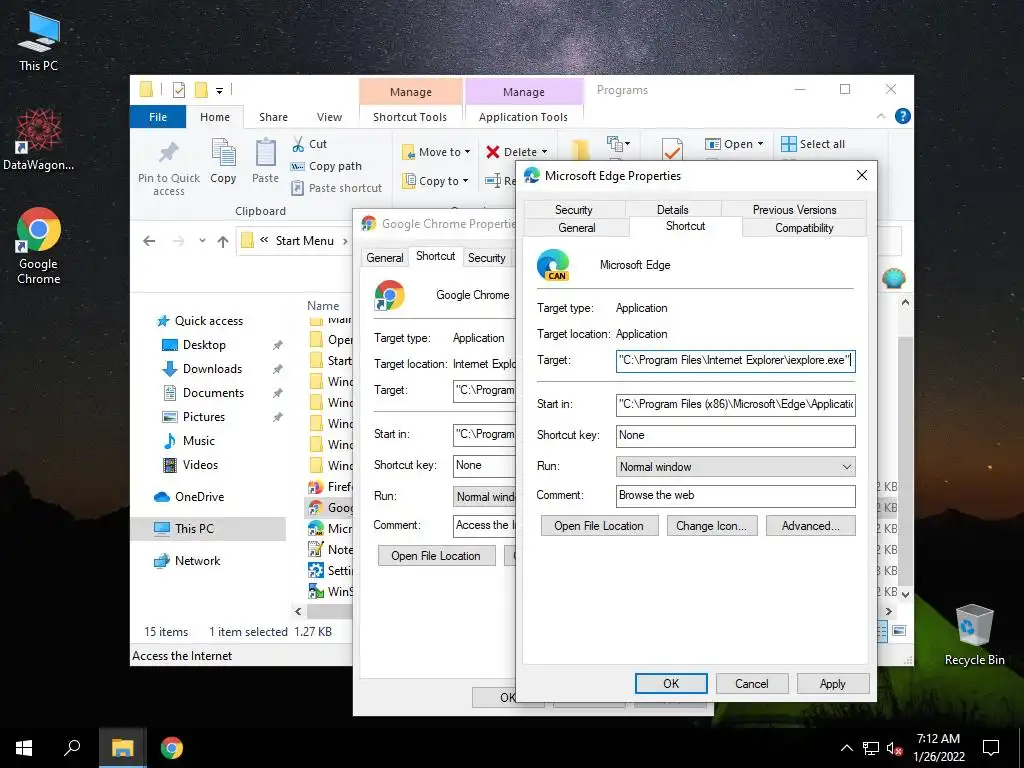1024x768 pixels.
Task: Click Copy icon in the Clipboard group
Action: click(x=223, y=153)
